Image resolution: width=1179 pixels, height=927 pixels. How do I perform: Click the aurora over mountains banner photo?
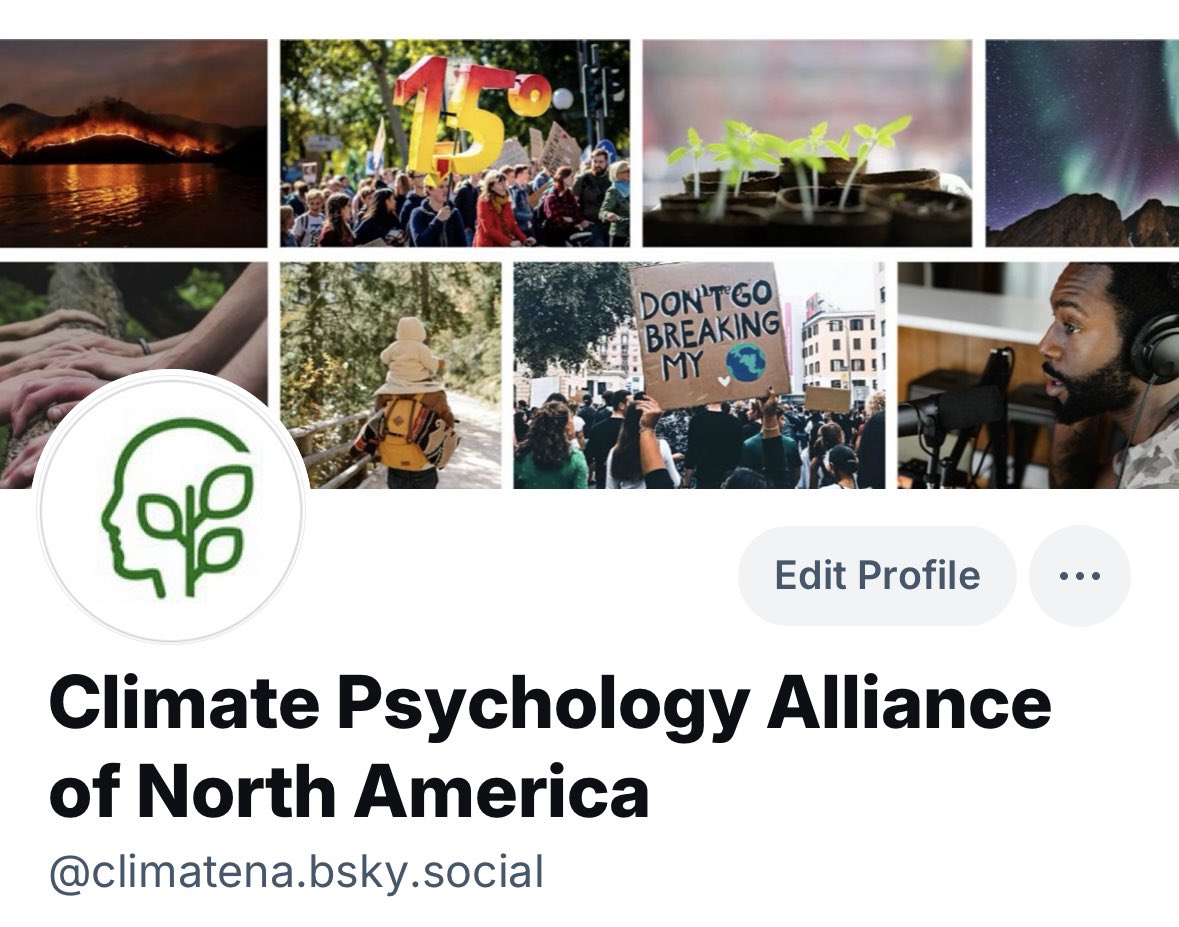1082,143
